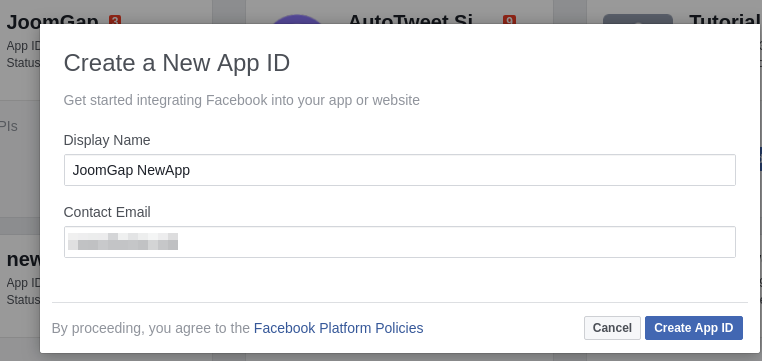Open the Facebook Platform Policies link
The image size is (762, 361).
(x=338, y=328)
